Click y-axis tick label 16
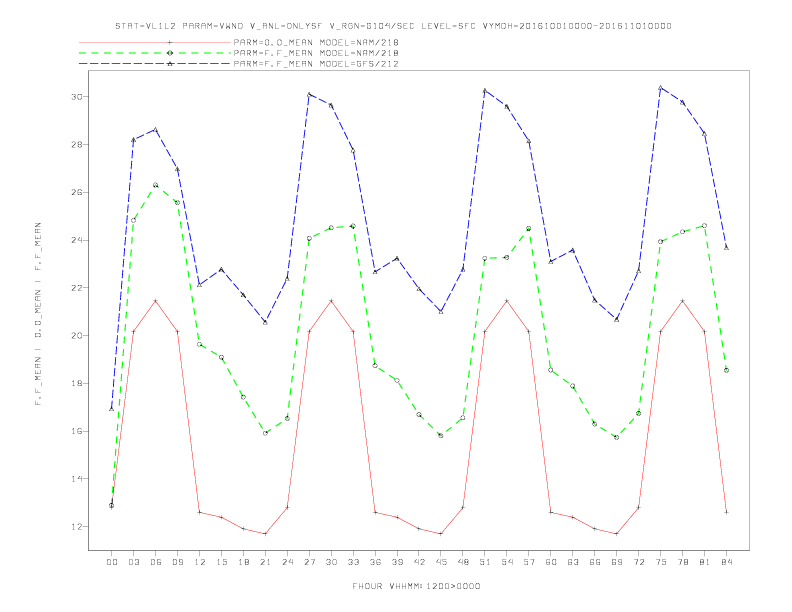Image resolution: width=792 pixels, height=612 pixels. pyautogui.click(x=76, y=431)
